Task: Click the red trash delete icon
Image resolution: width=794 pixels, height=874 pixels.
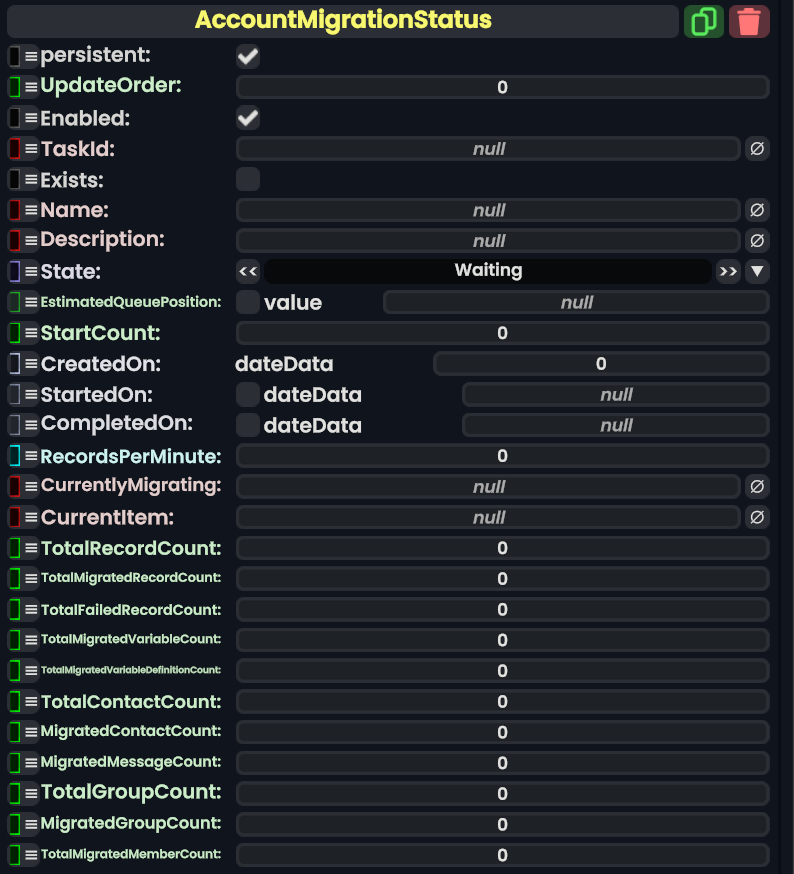Action: pyautogui.click(x=749, y=21)
